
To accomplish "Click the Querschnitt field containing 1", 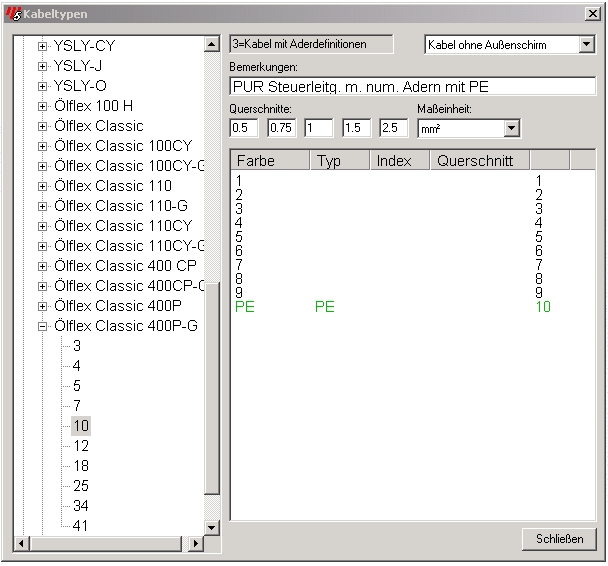I will [319, 128].
